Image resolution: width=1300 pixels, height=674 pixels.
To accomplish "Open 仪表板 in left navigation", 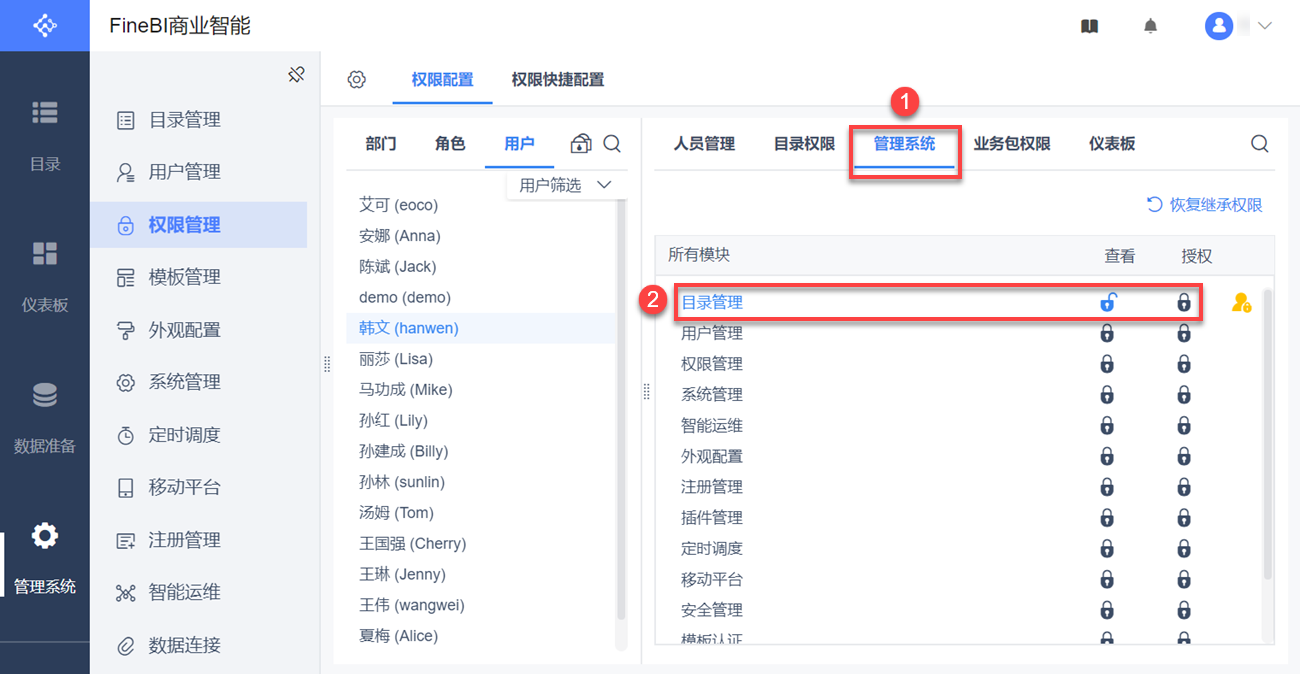I will (x=45, y=275).
